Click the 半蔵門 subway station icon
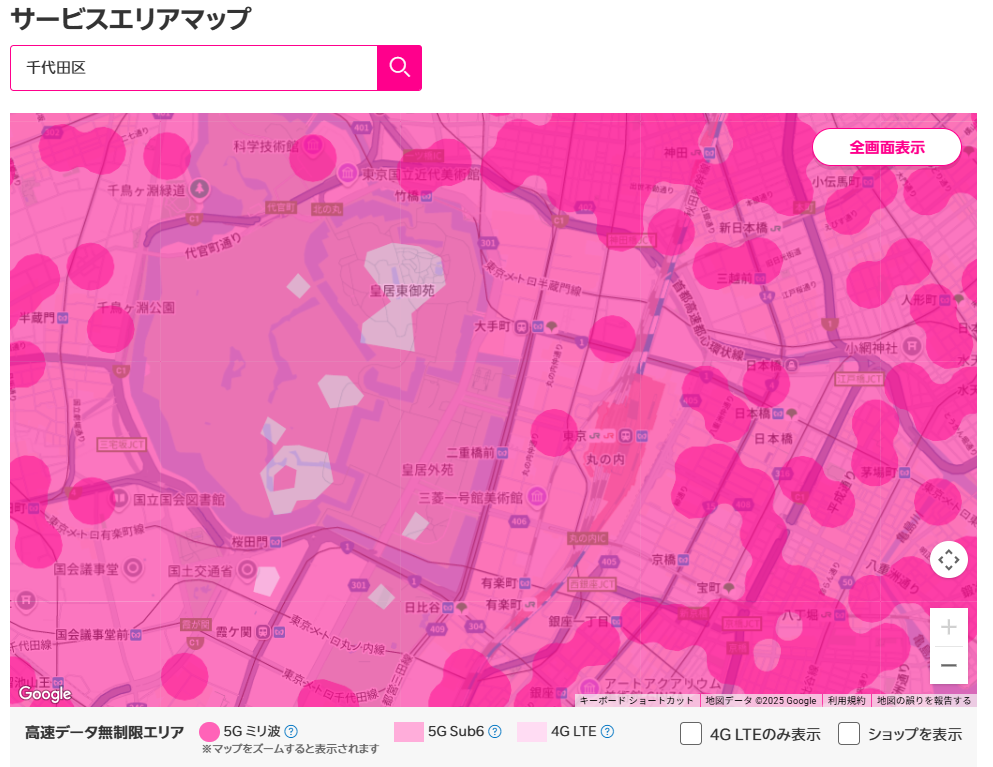 [63, 318]
